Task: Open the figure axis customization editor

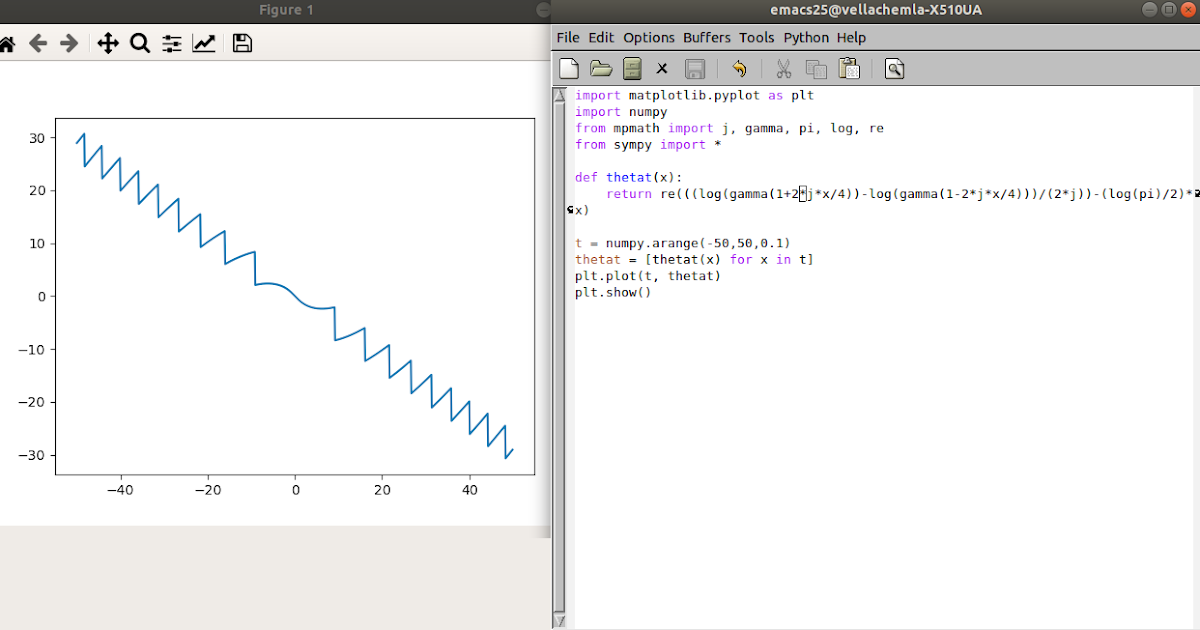Action: (203, 43)
